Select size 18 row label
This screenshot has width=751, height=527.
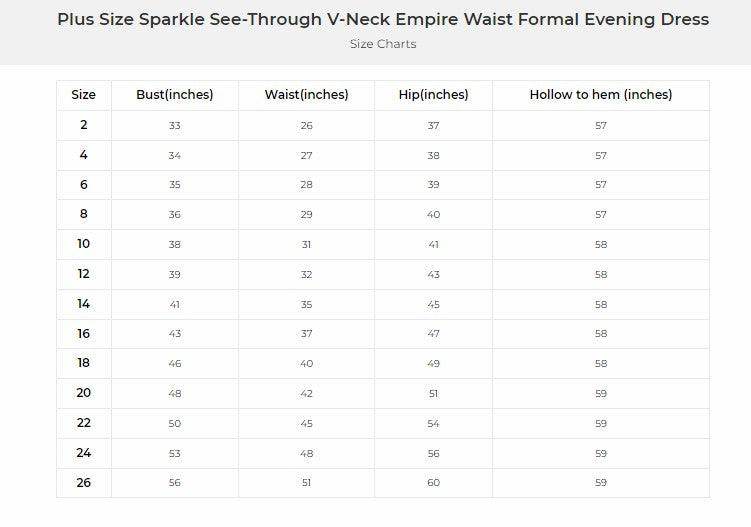coord(84,364)
